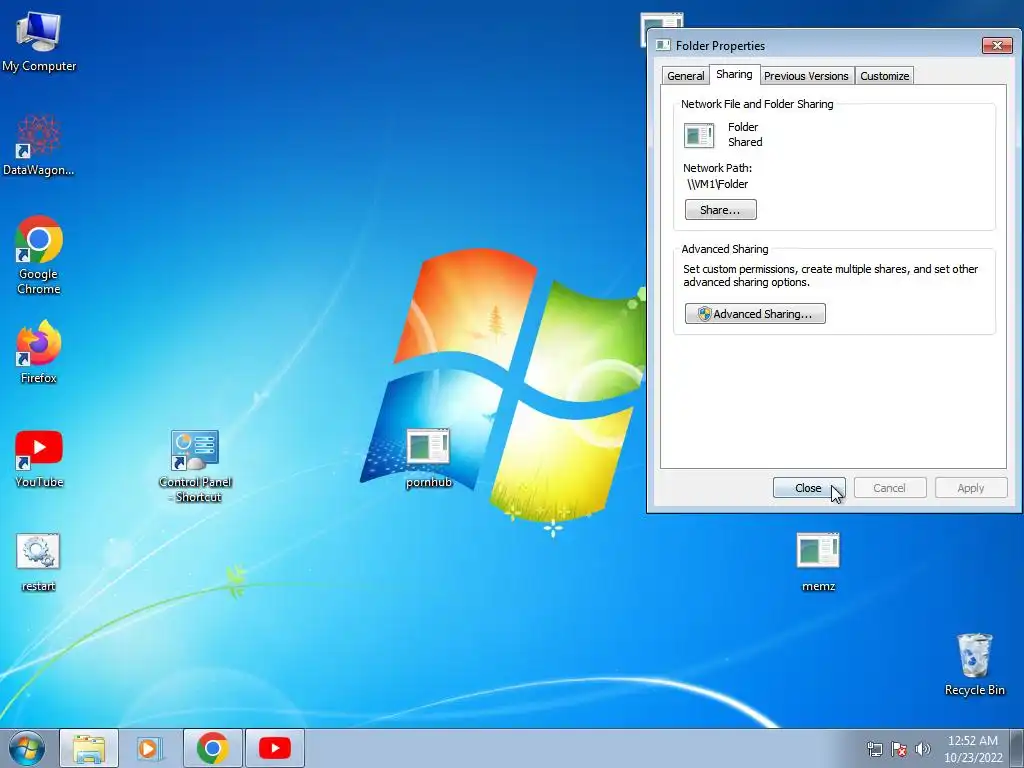Select the YouTube desktop shortcut
This screenshot has width=1024, height=768.
39,458
